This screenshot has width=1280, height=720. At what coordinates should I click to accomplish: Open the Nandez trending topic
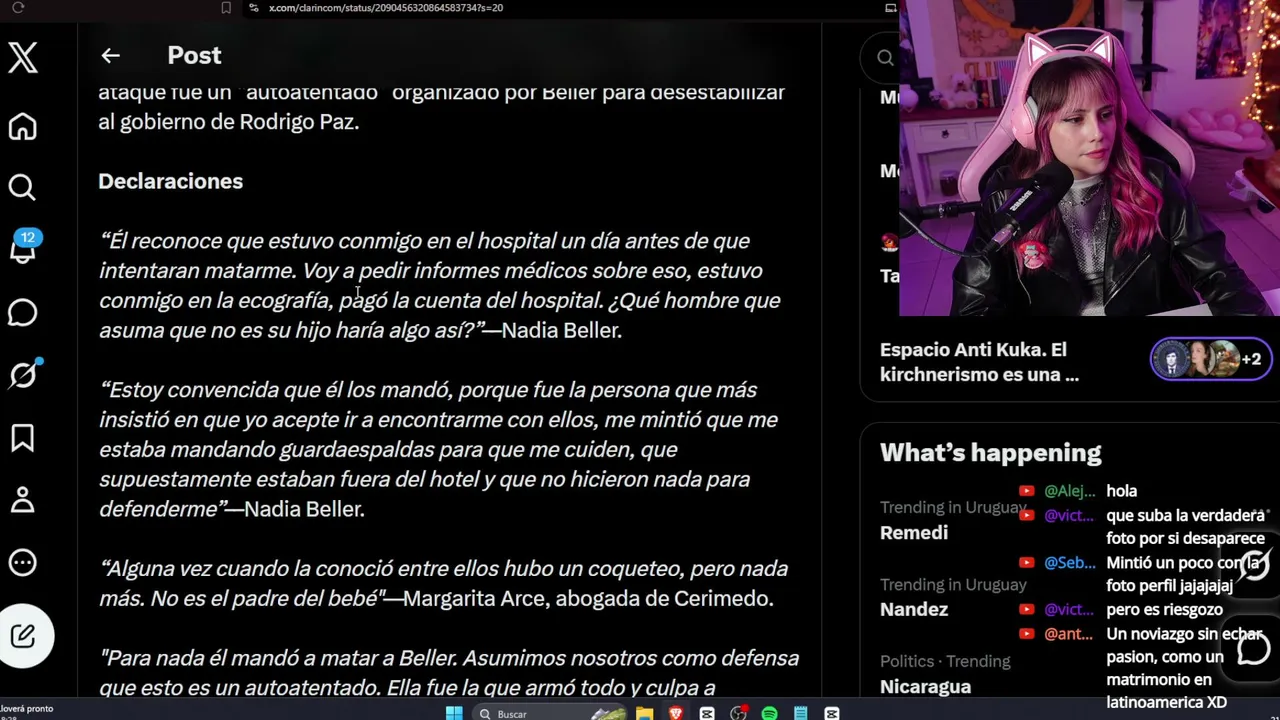(914, 610)
